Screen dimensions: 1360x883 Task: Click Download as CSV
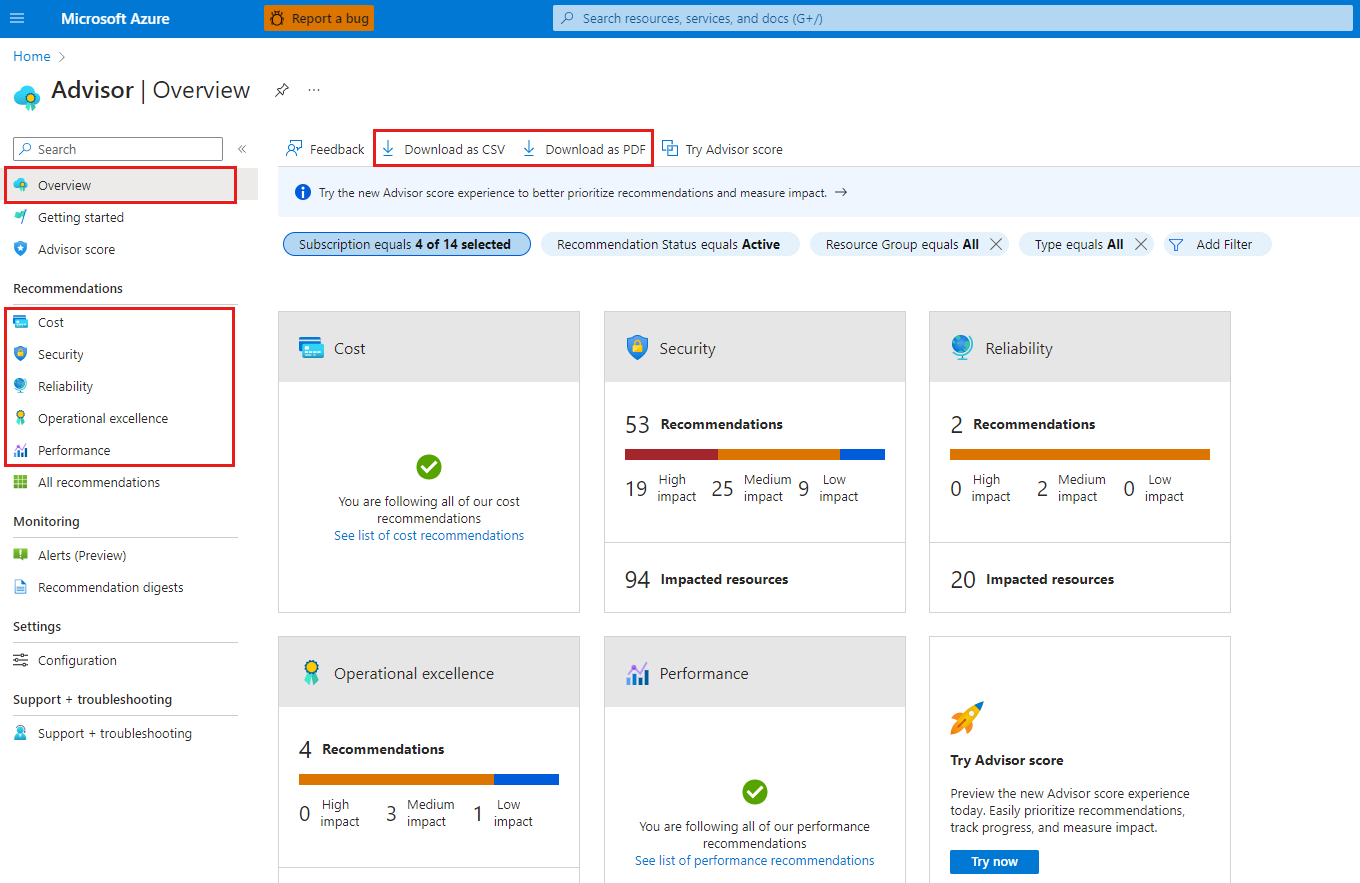point(443,149)
